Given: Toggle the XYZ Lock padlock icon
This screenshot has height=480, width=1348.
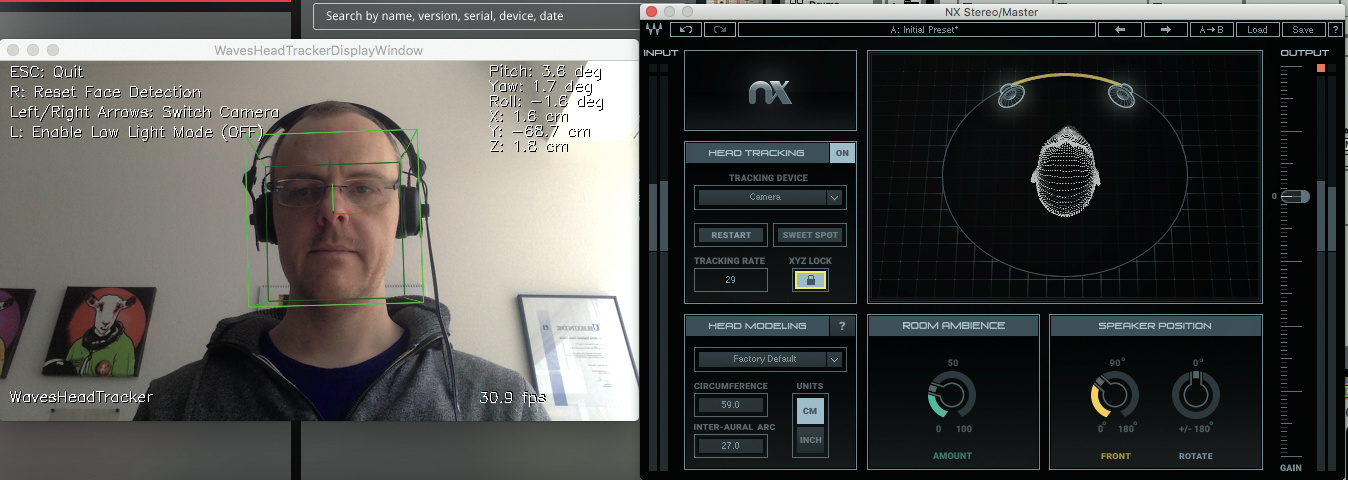Looking at the screenshot, I should point(810,281).
